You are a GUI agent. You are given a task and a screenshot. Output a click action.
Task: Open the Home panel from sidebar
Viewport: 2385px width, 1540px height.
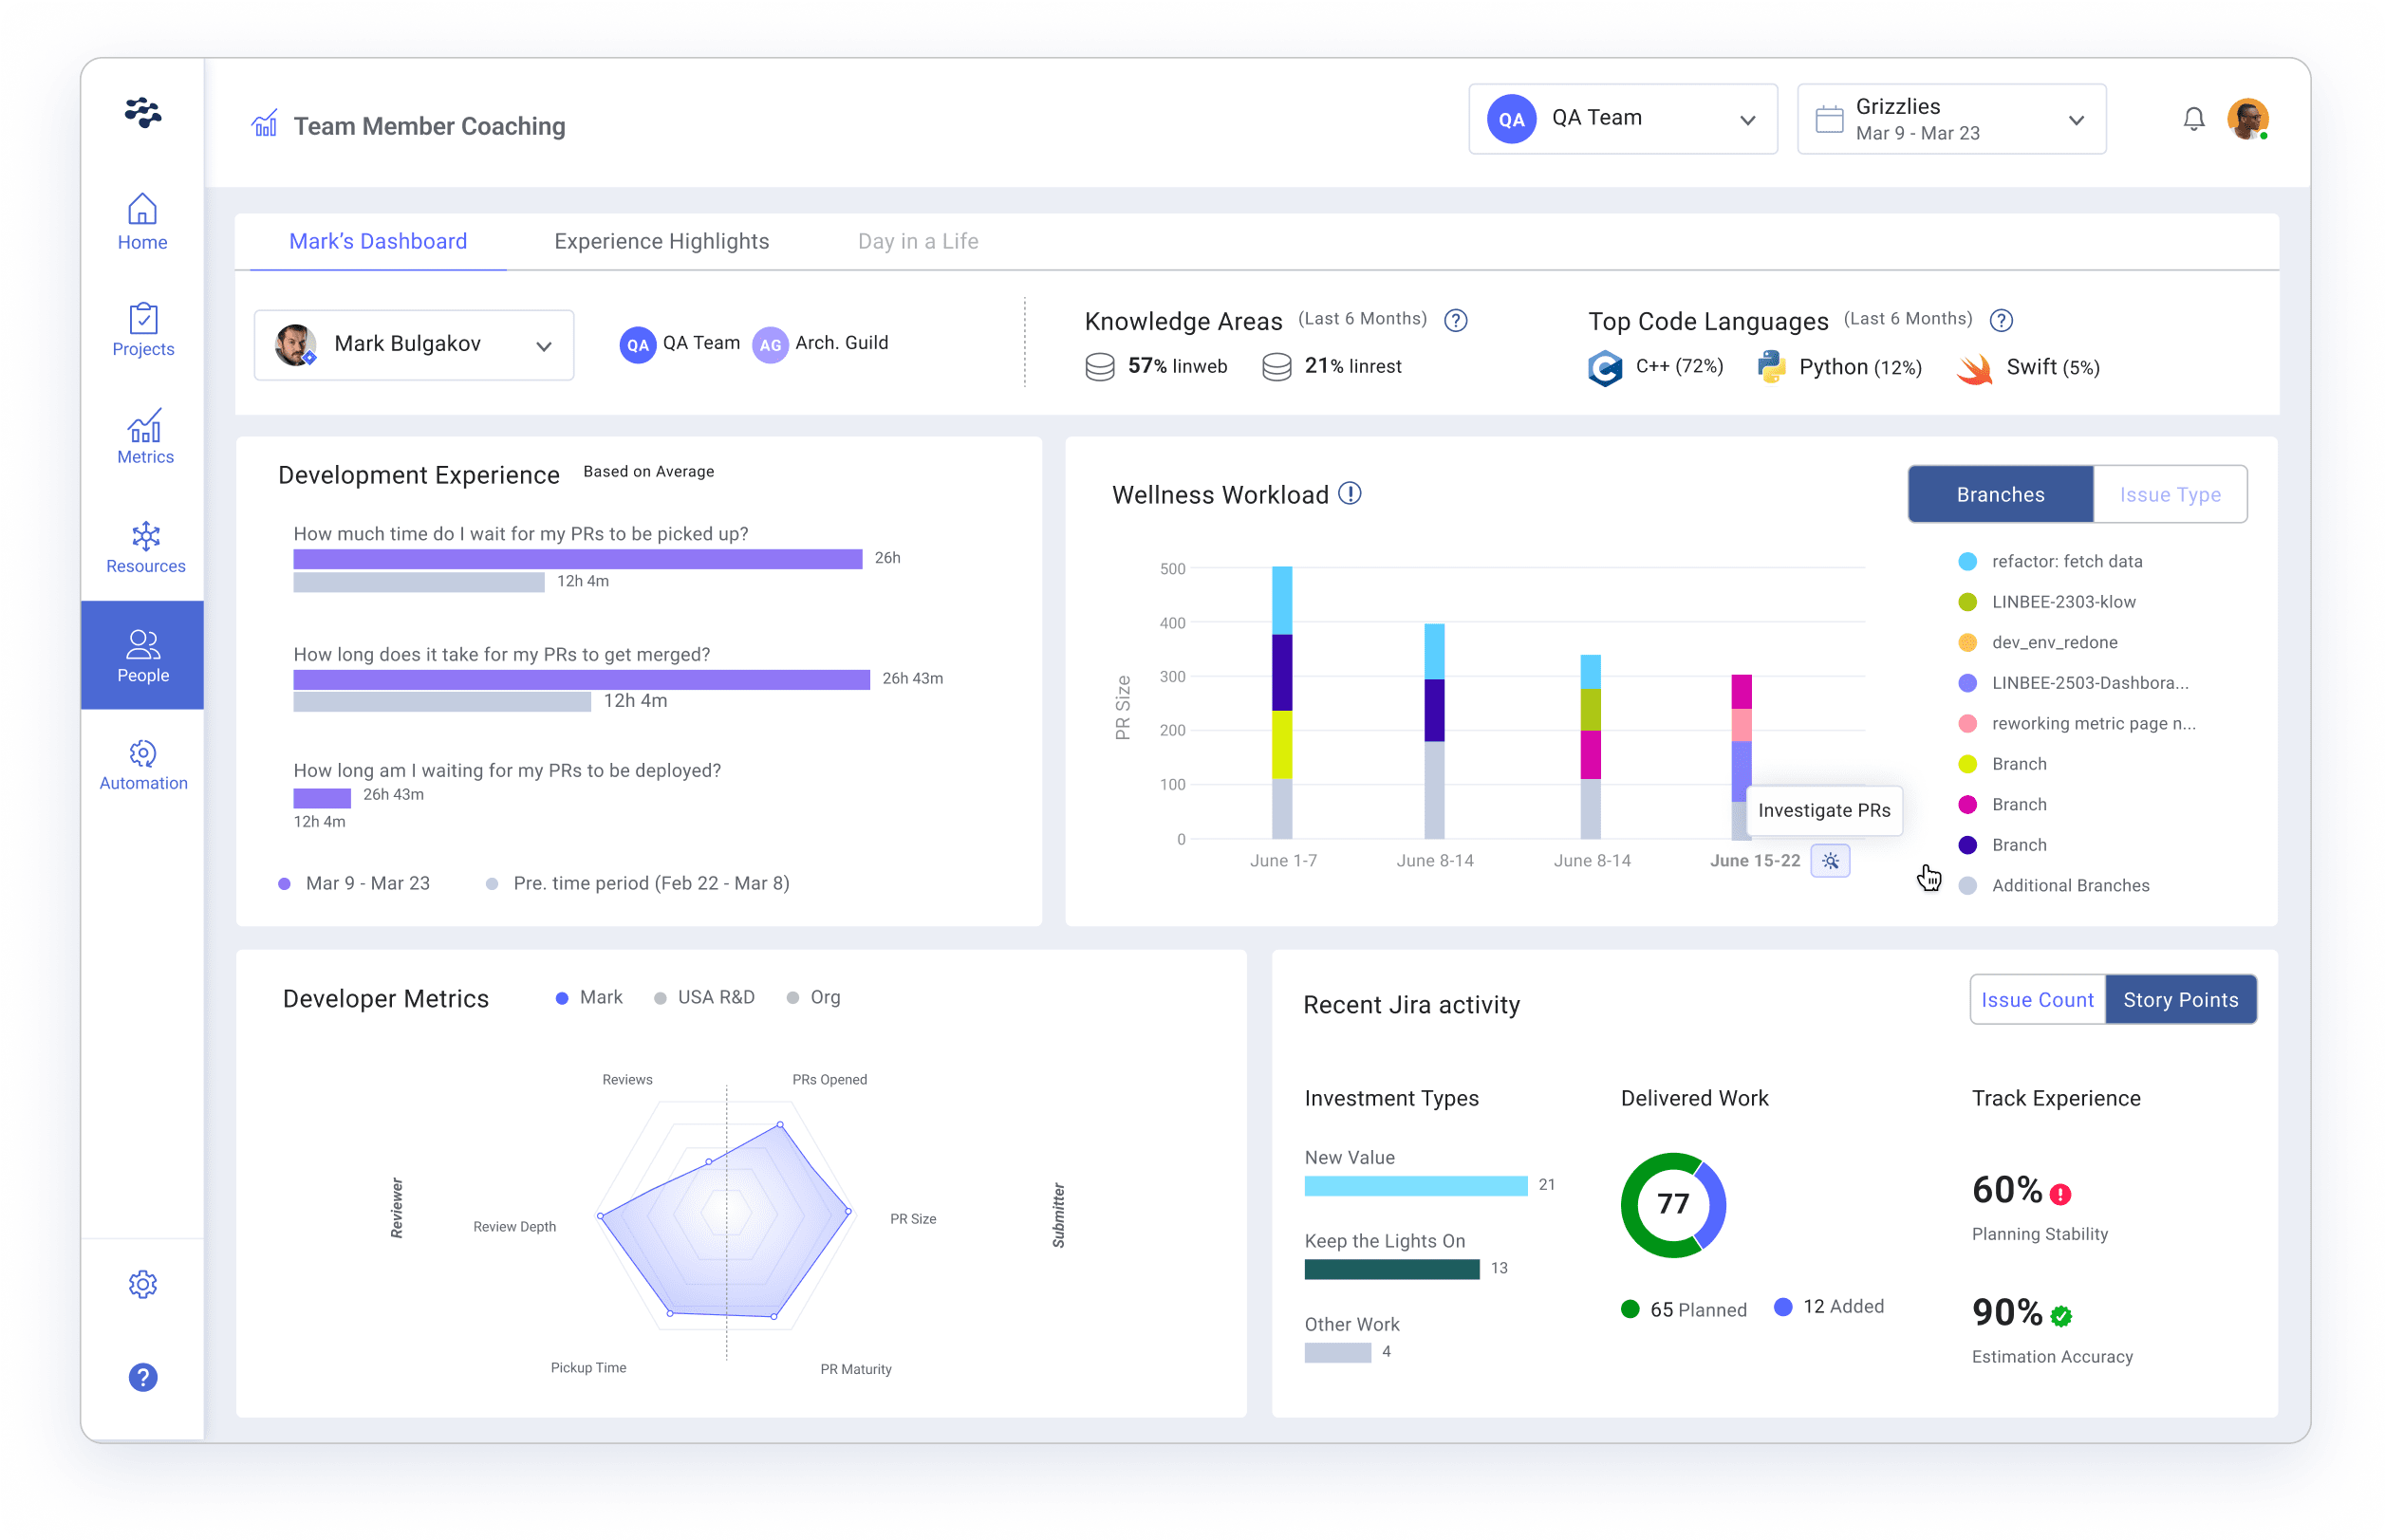(x=143, y=222)
